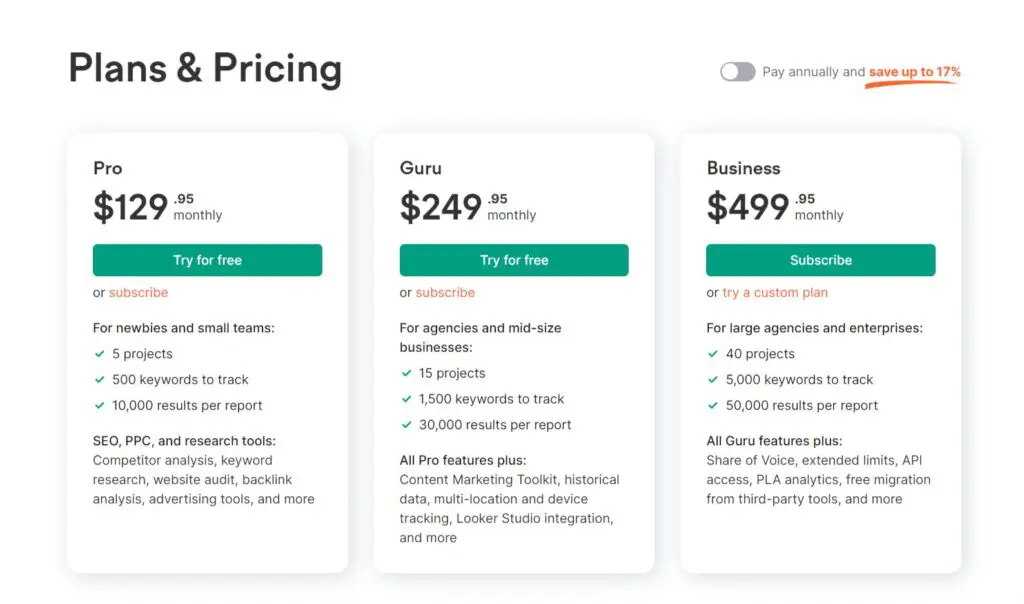Viewport: 1024px width, 604px height.
Task: Toggle the annual billing switch
Action: tap(737, 71)
